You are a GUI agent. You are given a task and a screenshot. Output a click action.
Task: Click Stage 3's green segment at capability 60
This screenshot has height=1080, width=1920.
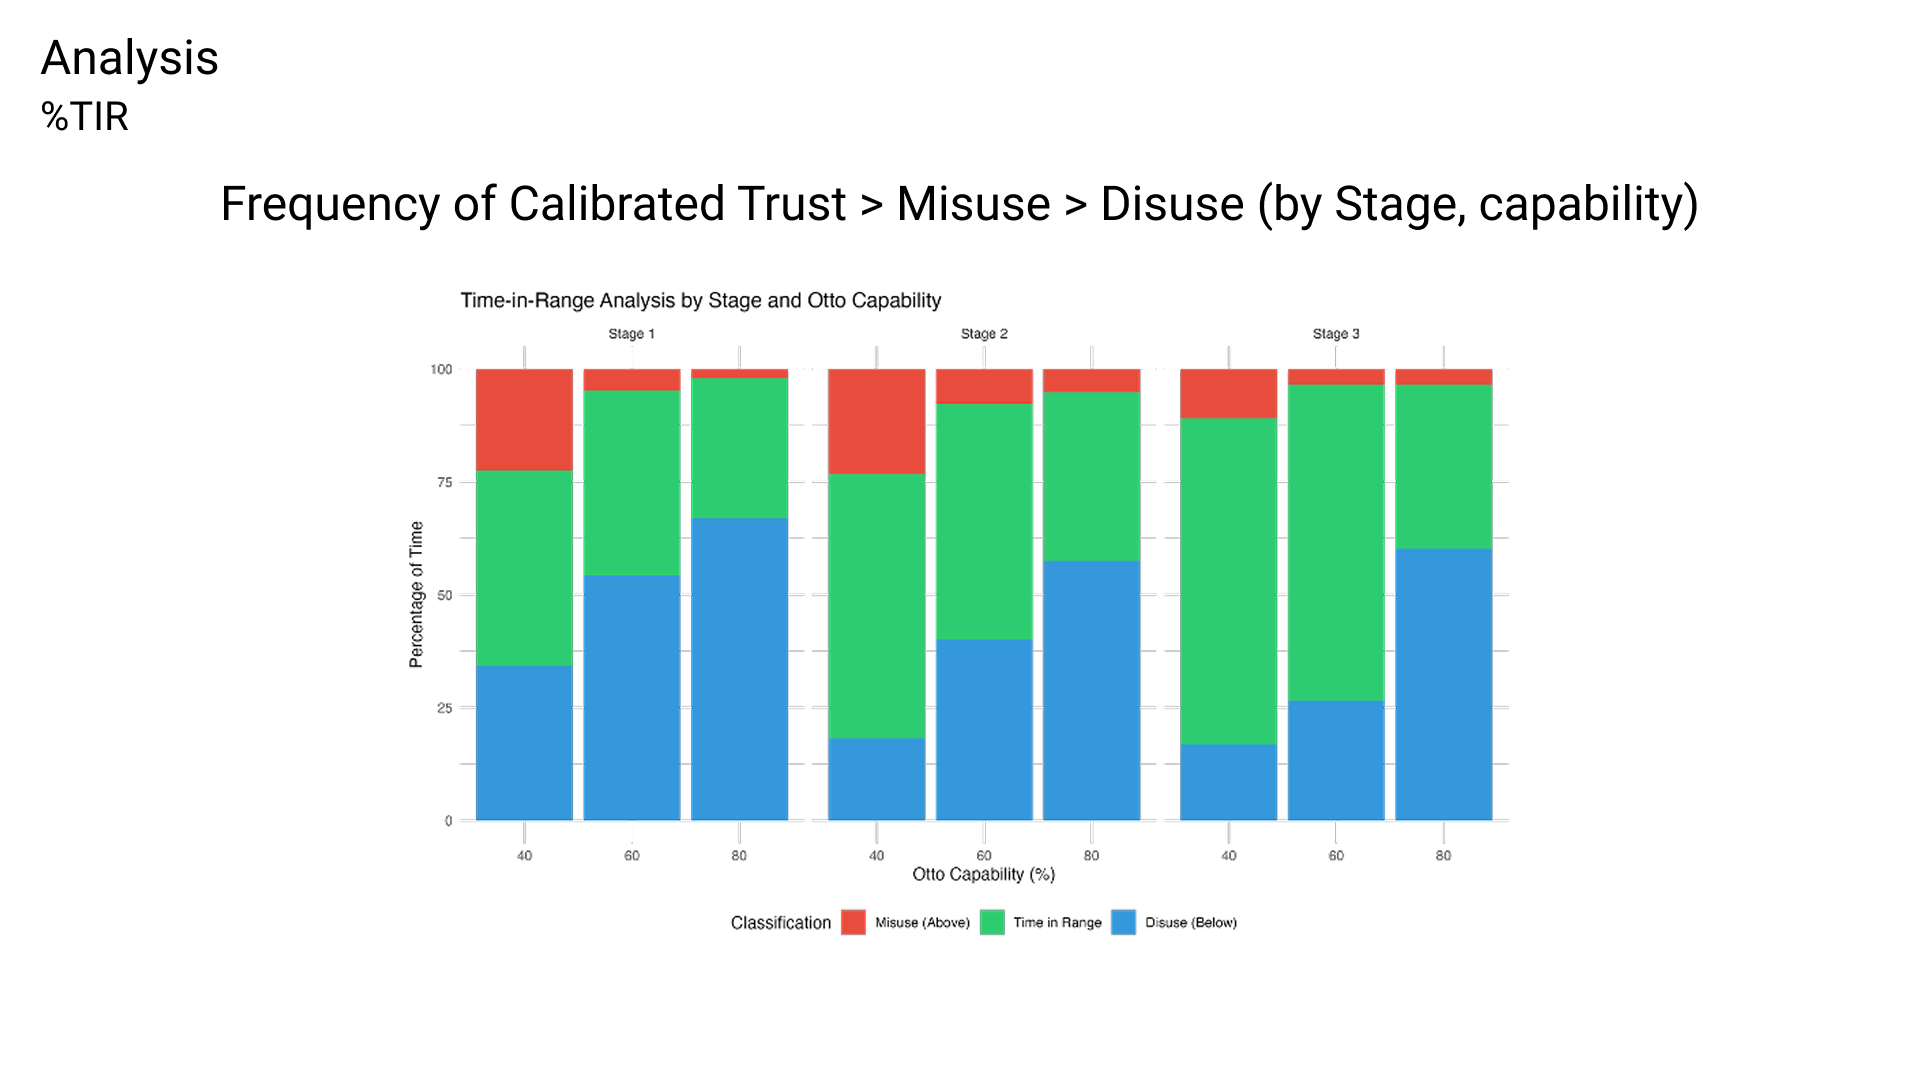coord(1336,542)
